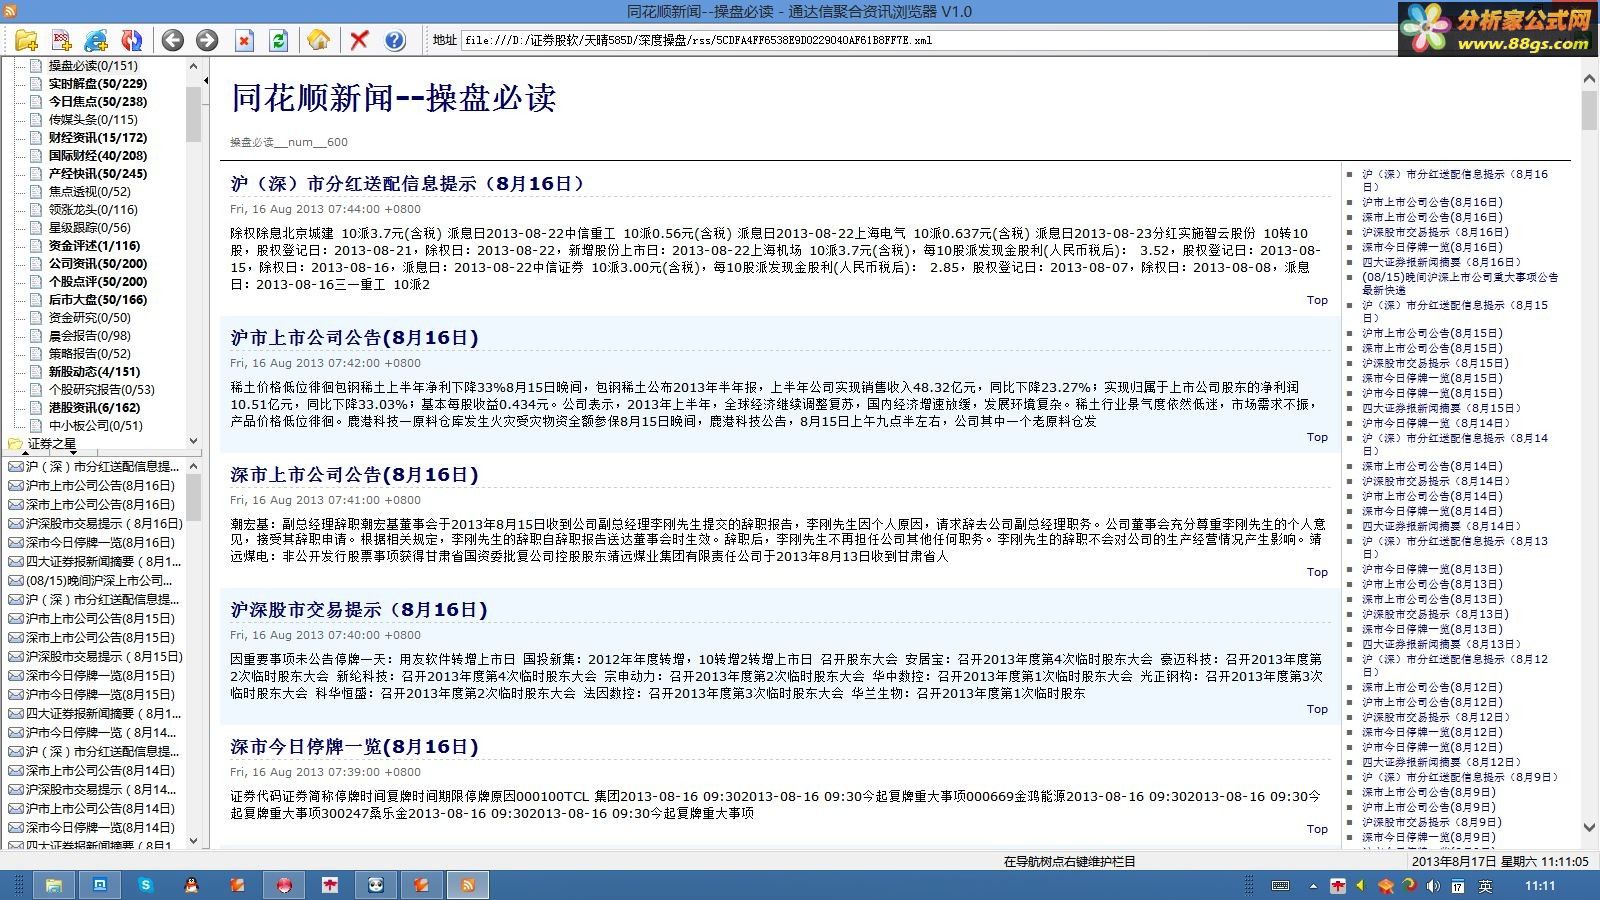
Task: Click the home page icon
Action: (319, 41)
